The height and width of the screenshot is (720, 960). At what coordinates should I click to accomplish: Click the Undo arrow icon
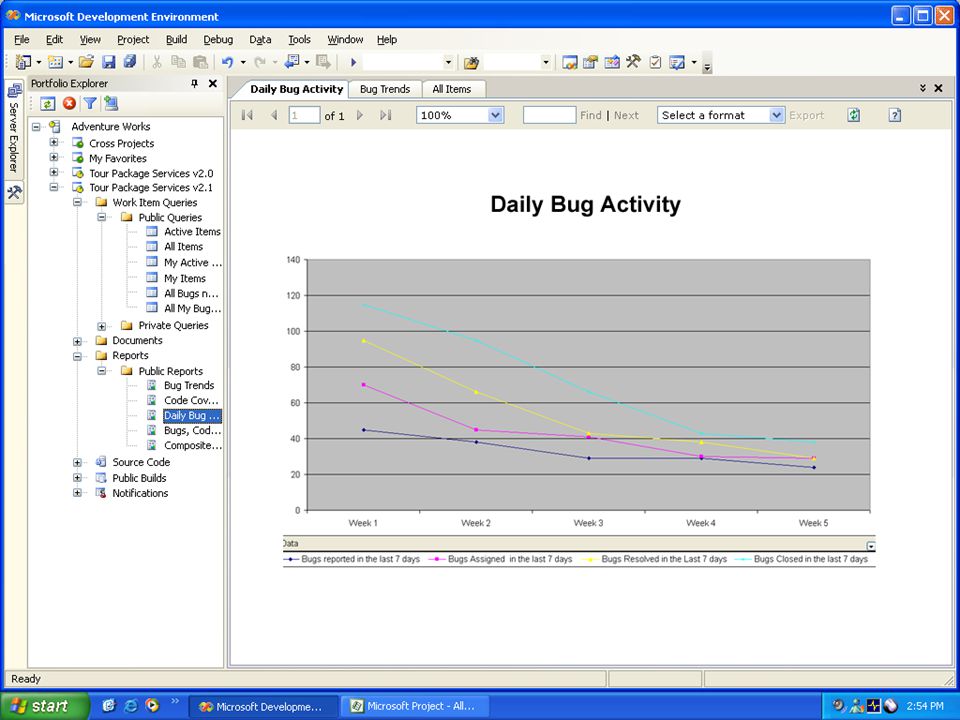click(227, 62)
